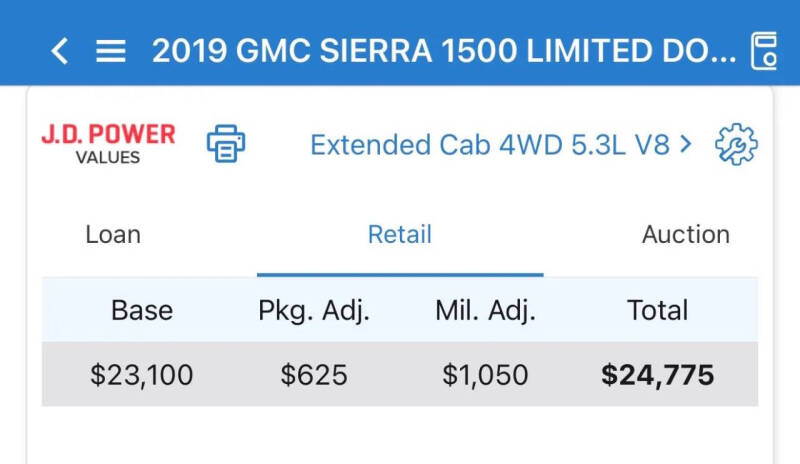800x464 pixels.
Task: Click the $23,100 base value
Action: click(x=142, y=375)
